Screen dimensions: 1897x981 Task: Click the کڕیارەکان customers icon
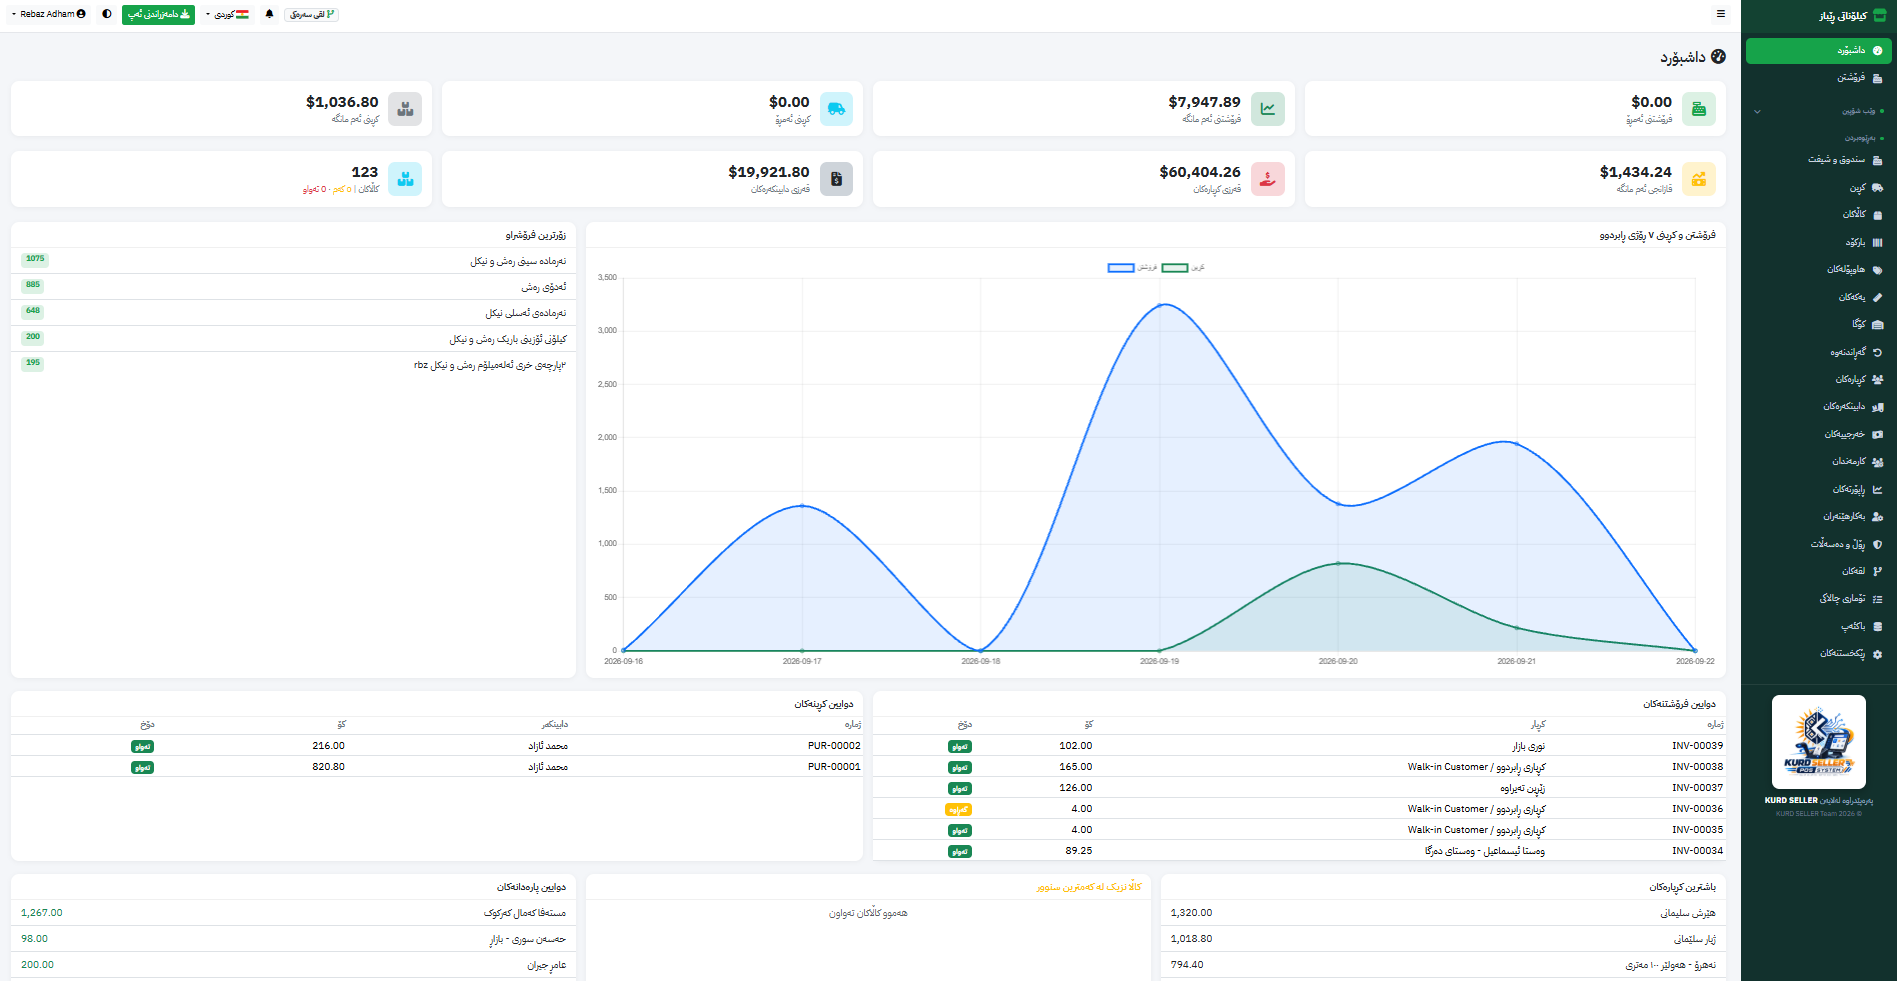coord(1877,379)
